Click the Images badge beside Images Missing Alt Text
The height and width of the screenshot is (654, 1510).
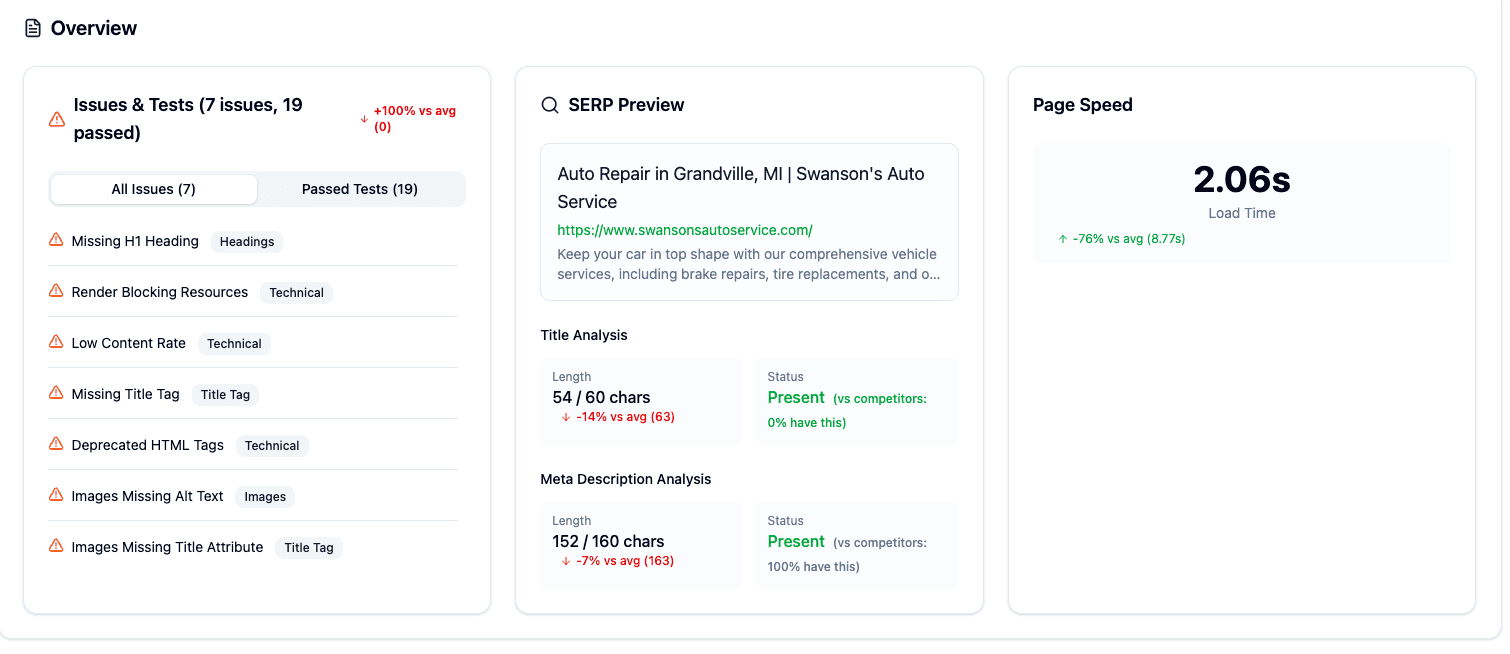[x=265, y=496]
